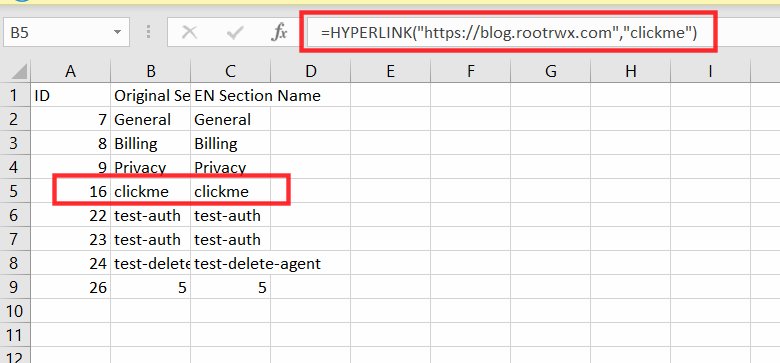Click the EN Section Name header cell
The width and height of the screenshot is (780, 363).
(x=230, y=95)
